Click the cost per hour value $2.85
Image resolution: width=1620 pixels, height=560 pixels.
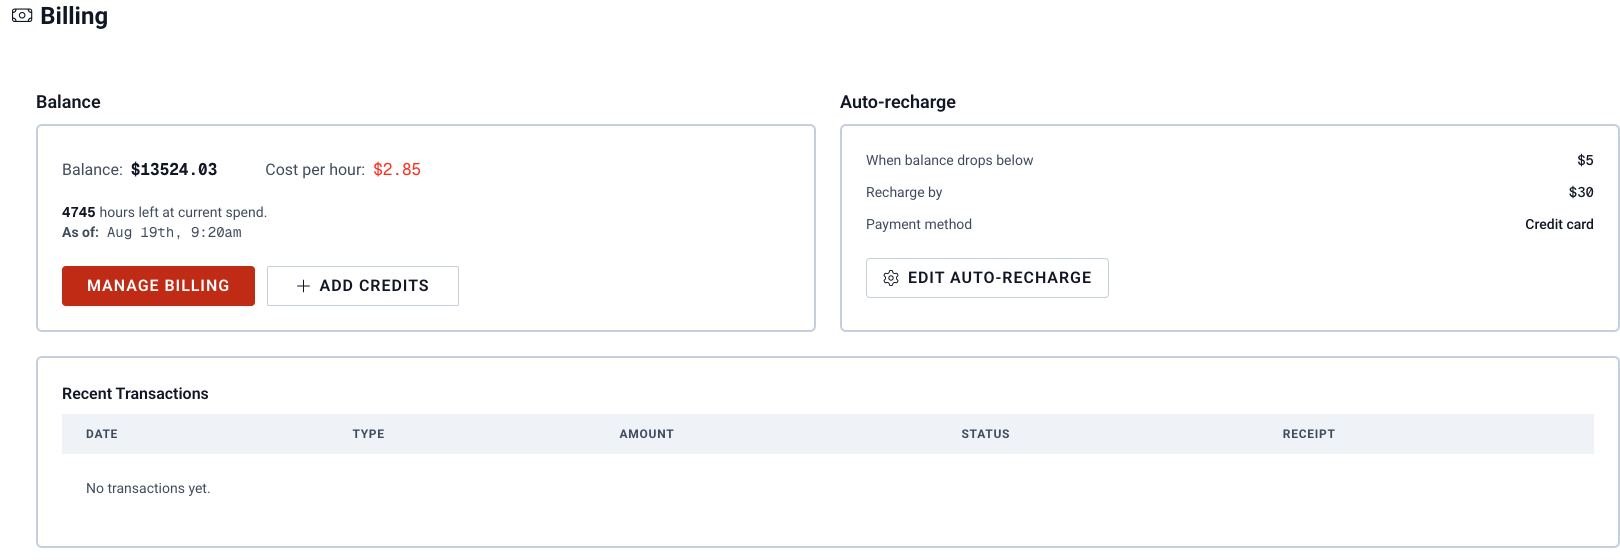(397, 170)
